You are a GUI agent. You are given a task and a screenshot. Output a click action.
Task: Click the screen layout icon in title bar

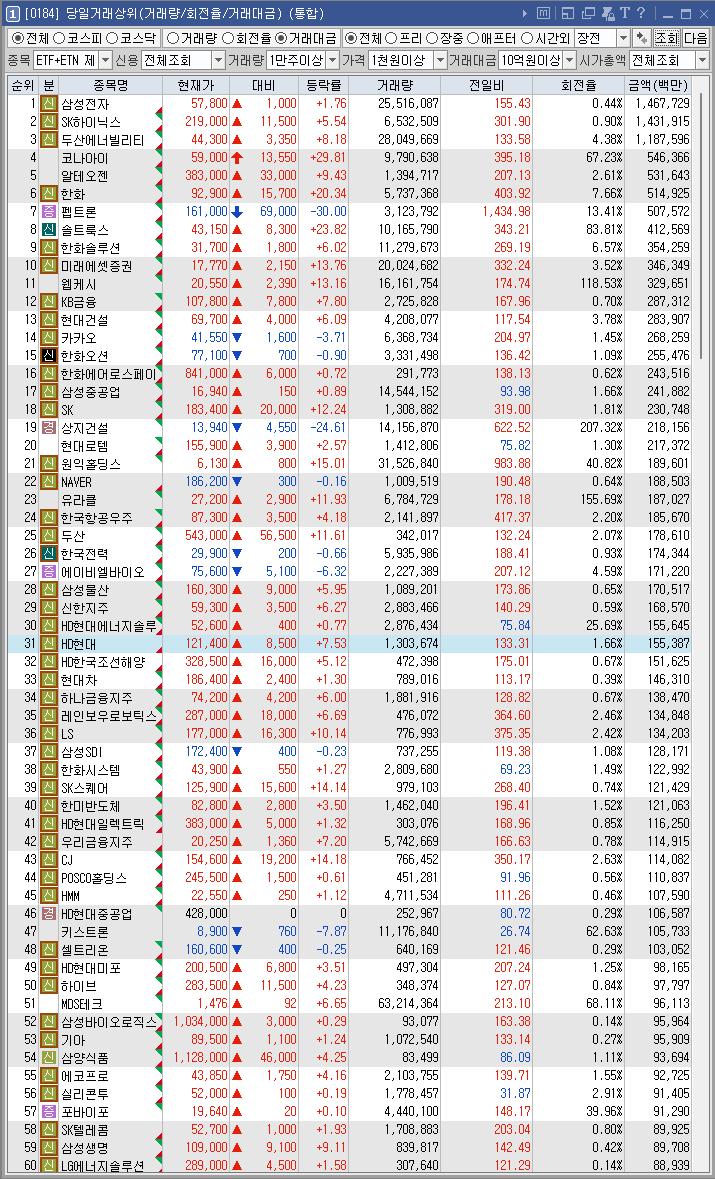pyautogui.click(x=568, y=13)
